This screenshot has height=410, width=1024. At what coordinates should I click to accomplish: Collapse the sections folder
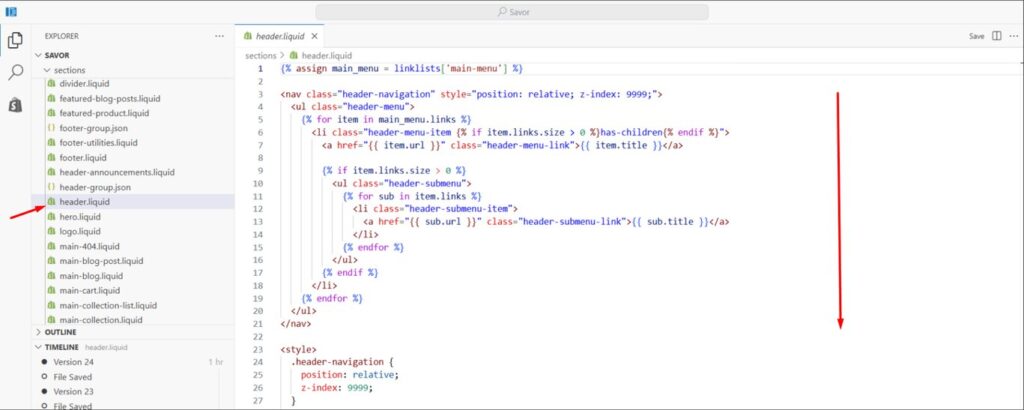point(46,70)
